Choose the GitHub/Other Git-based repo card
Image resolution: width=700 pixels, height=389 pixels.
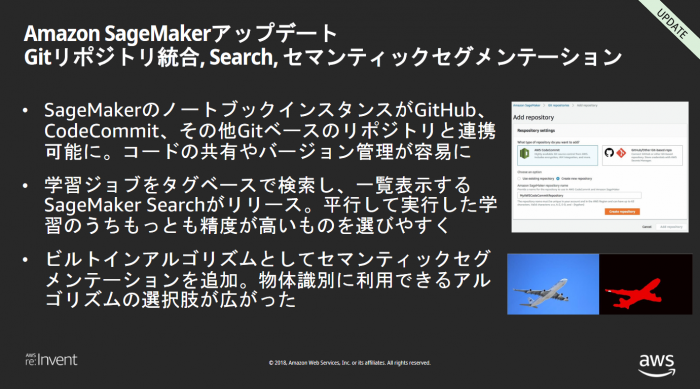642,155
